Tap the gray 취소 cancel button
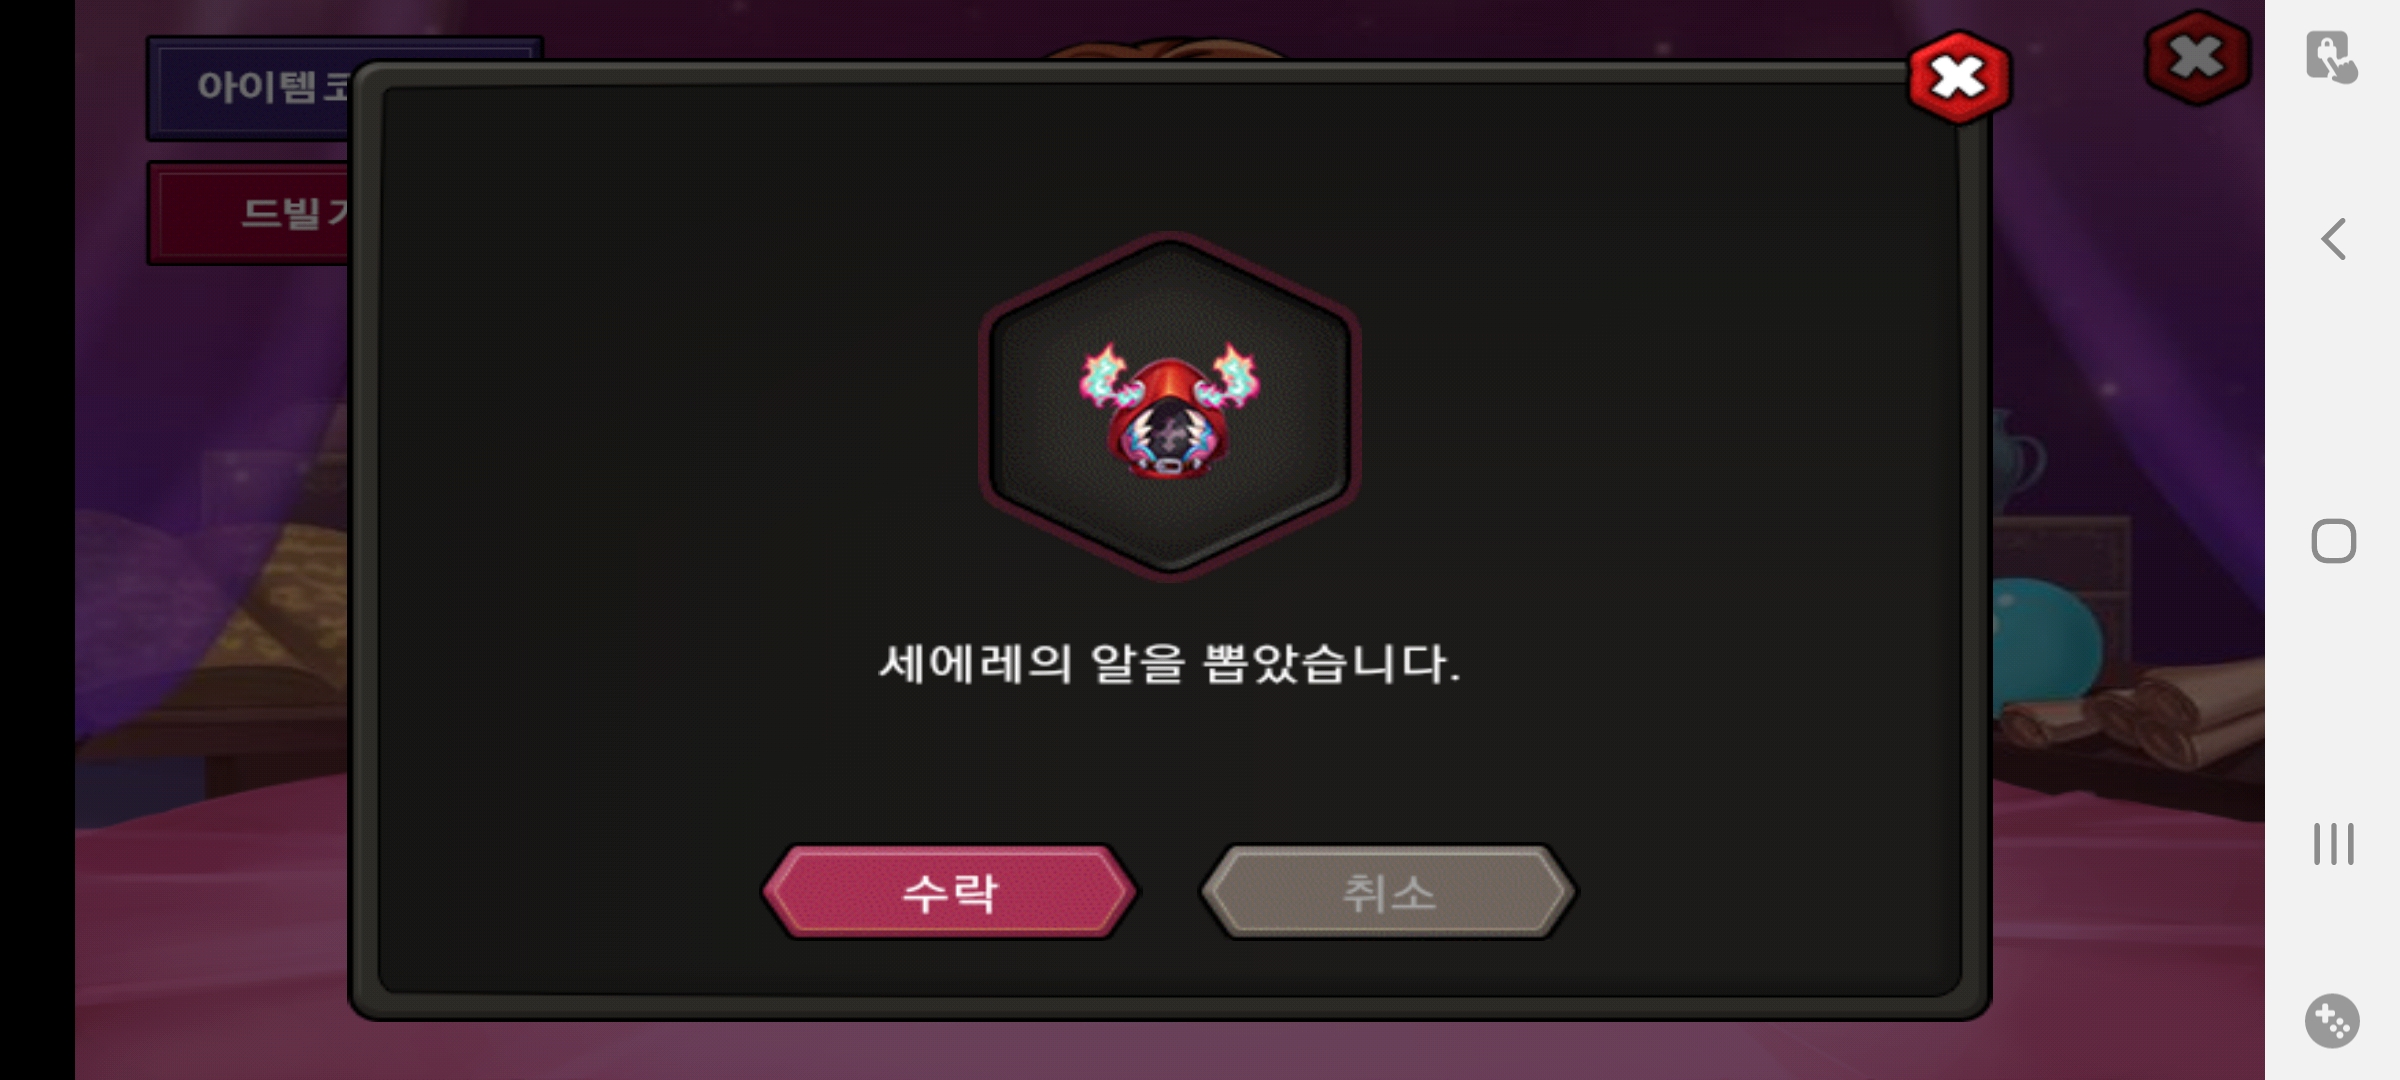The width and height of the screenshot is (2400, 1080). [1388, 892]
